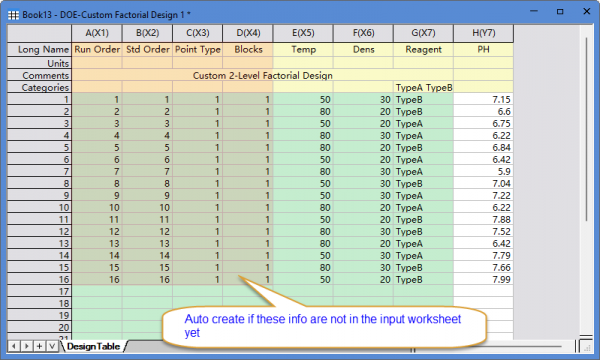Image resolution: width=600 pixels, height=360 pixels.
Task: Click the workbook grid icon in title bar
Action: tap(13, 15)
